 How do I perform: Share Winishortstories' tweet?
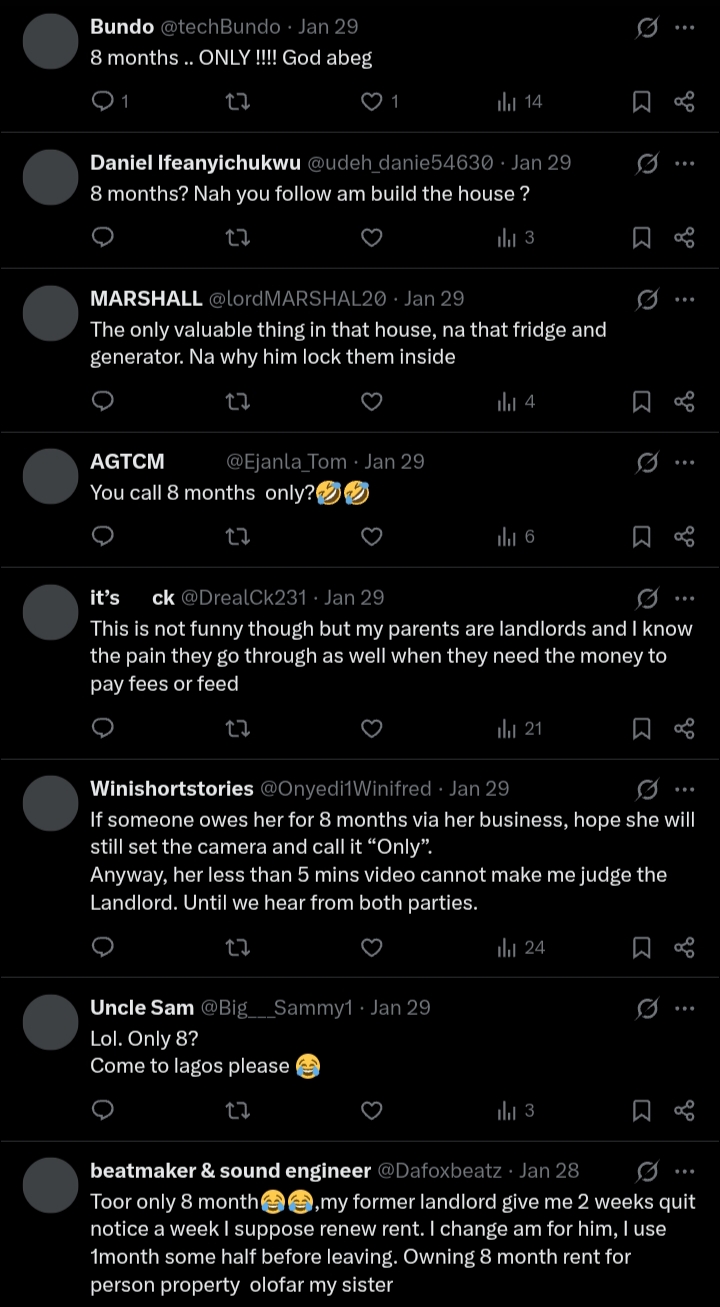click(684, 947)
